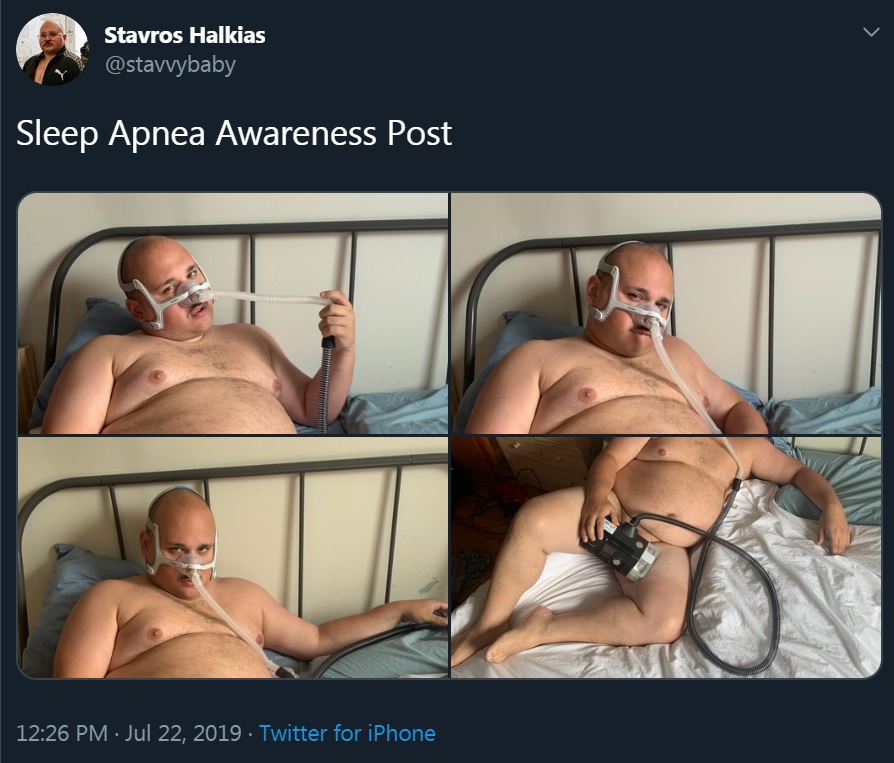894x763 pixels.
Task: Click the CPAP machine in the bottom-right photo
Action: [620, 549]
